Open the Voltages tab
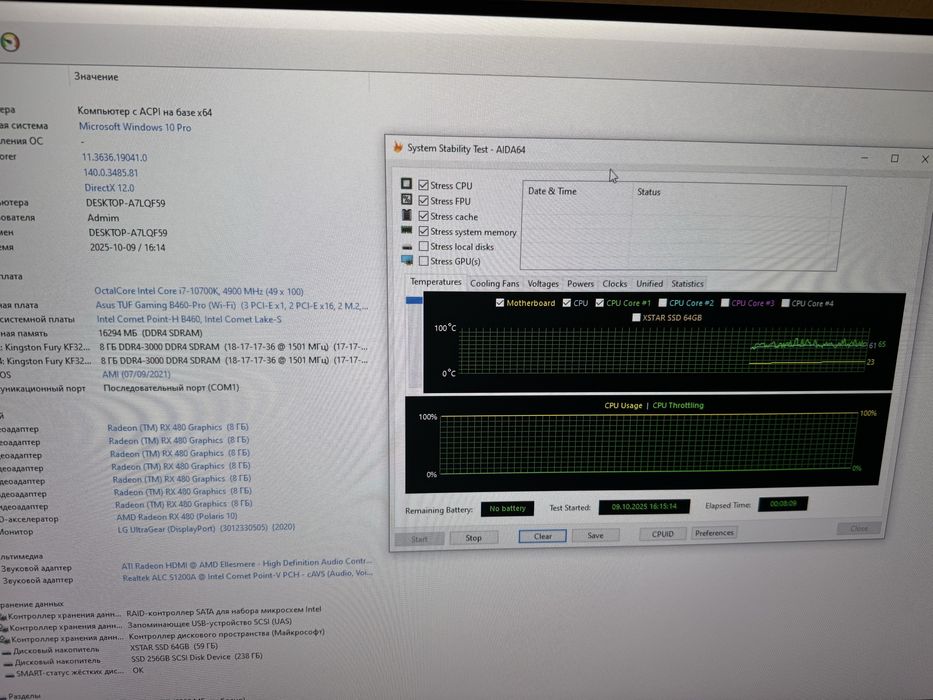933x700 pixels. click(x=543, y=284)
